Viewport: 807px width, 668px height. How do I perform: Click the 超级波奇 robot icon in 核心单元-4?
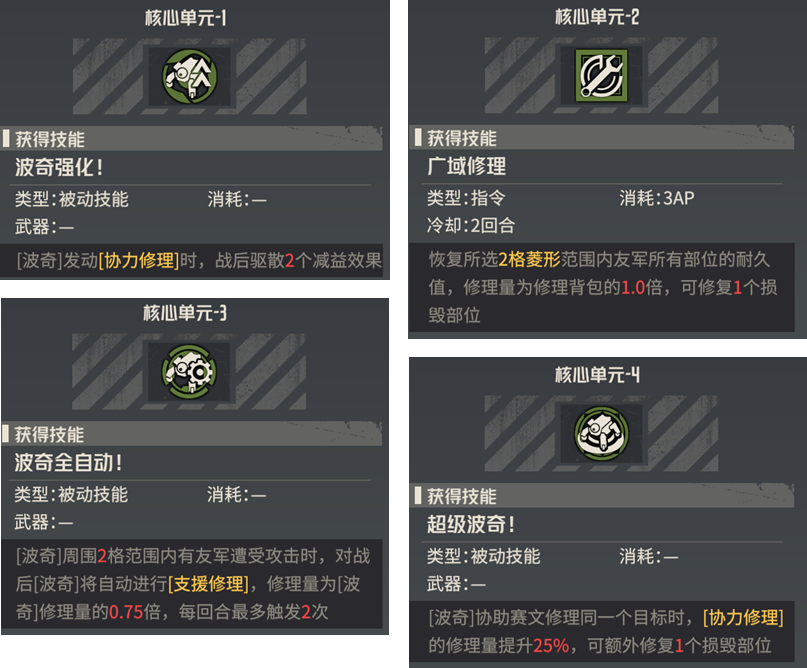pyautogui.click(x=601, y=434)
